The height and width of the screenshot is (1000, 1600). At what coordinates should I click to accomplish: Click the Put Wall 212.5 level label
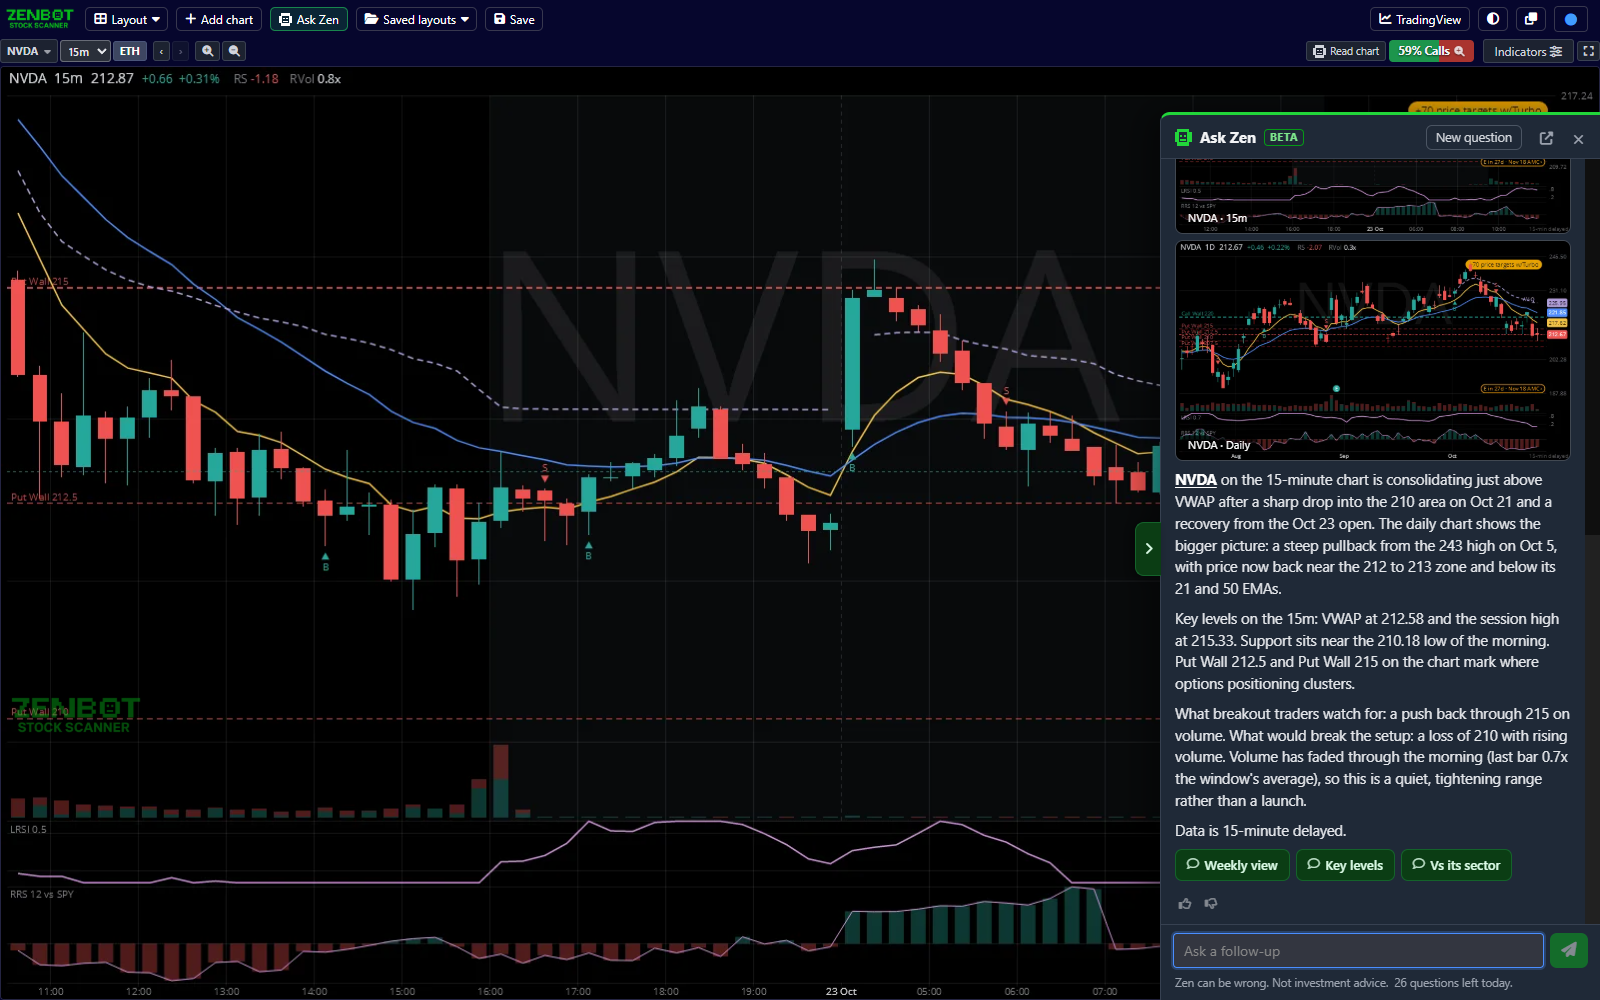coord(44,497)
